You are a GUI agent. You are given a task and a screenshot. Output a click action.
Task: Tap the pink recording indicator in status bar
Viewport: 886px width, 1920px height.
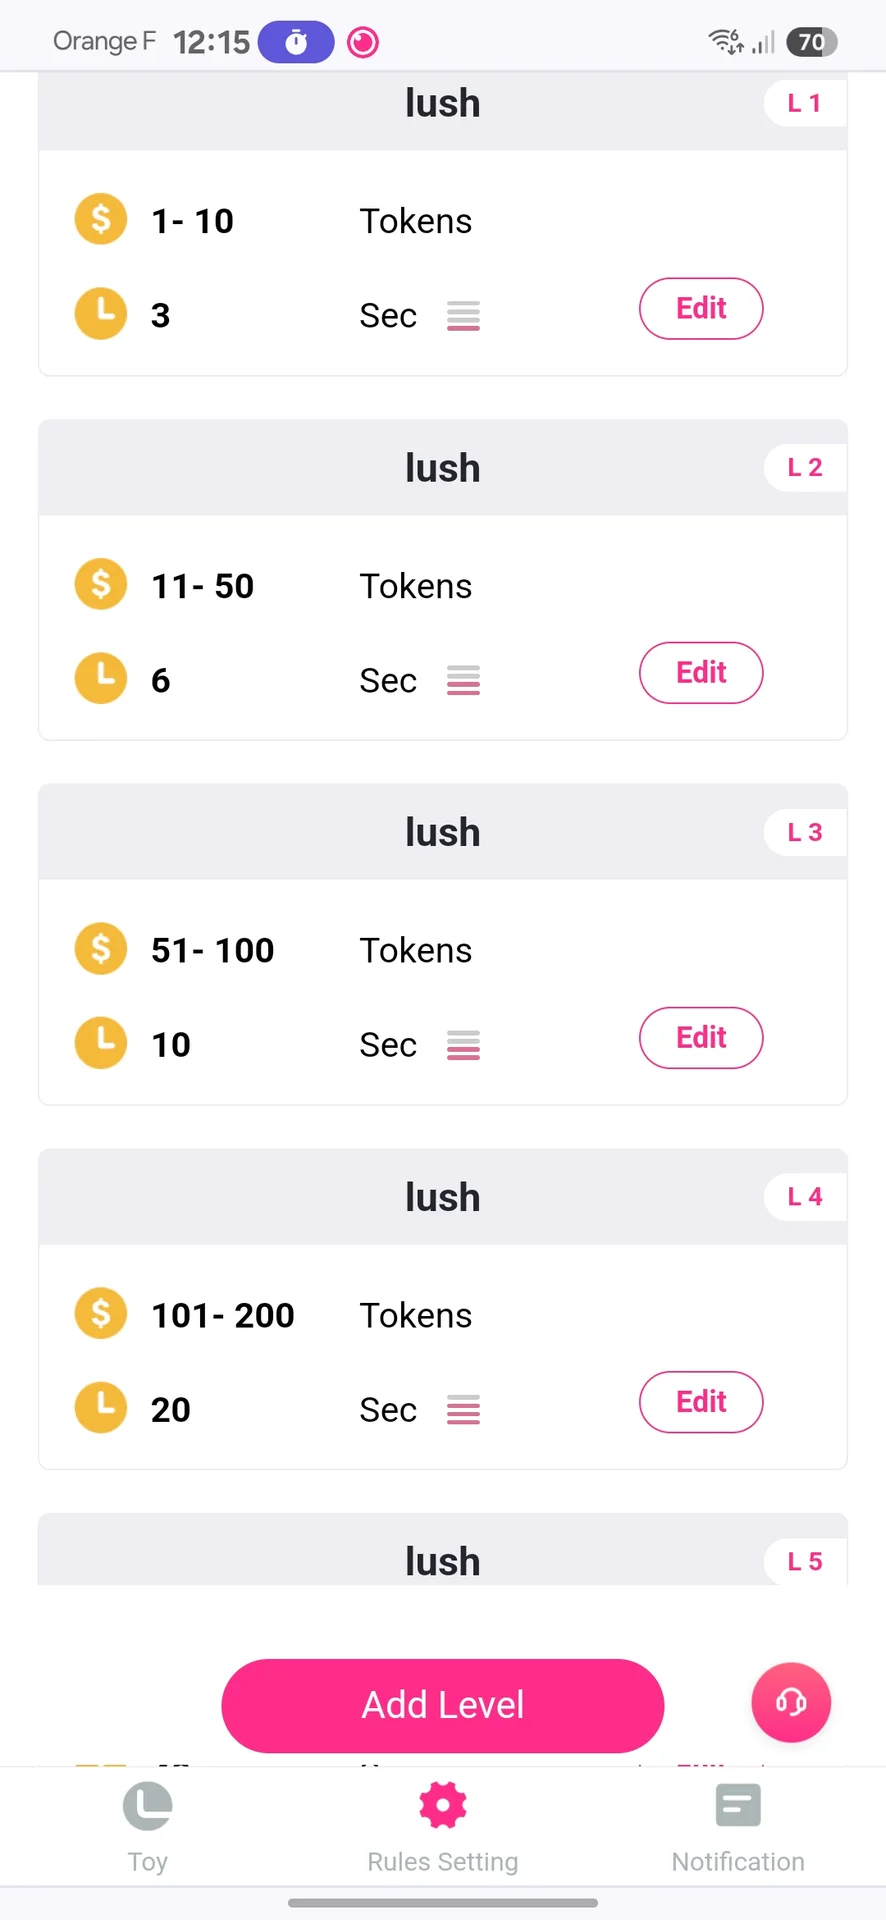click(x=363, y=42)
